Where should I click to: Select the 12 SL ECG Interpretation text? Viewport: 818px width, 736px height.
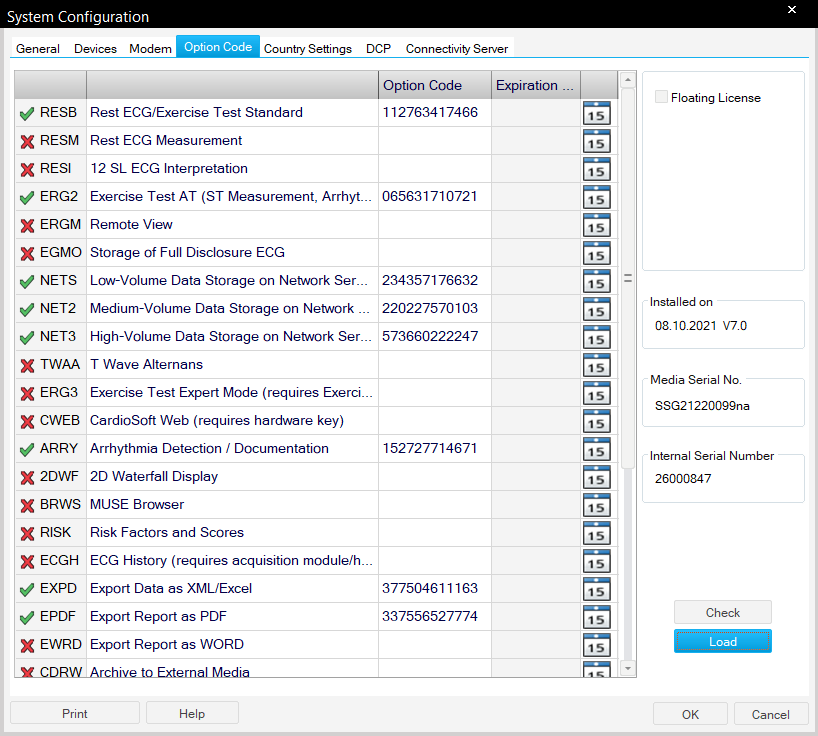pos(169,168)
